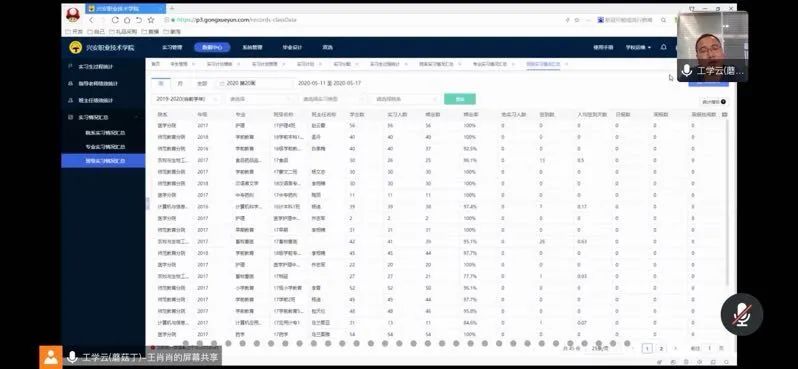Image resolution: width=798 pixels, height=369 pixels.
Task: Select the 全部 period toggle
Action: click(x=202, y=83)
